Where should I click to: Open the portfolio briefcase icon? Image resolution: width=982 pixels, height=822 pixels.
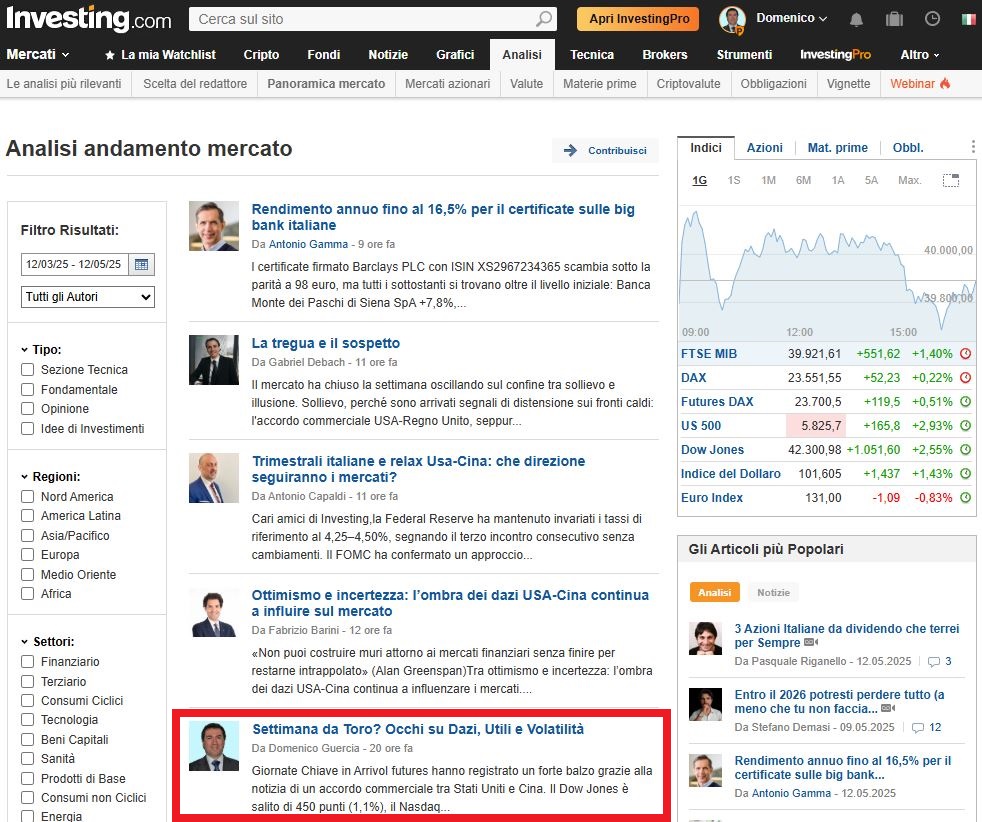894,19
